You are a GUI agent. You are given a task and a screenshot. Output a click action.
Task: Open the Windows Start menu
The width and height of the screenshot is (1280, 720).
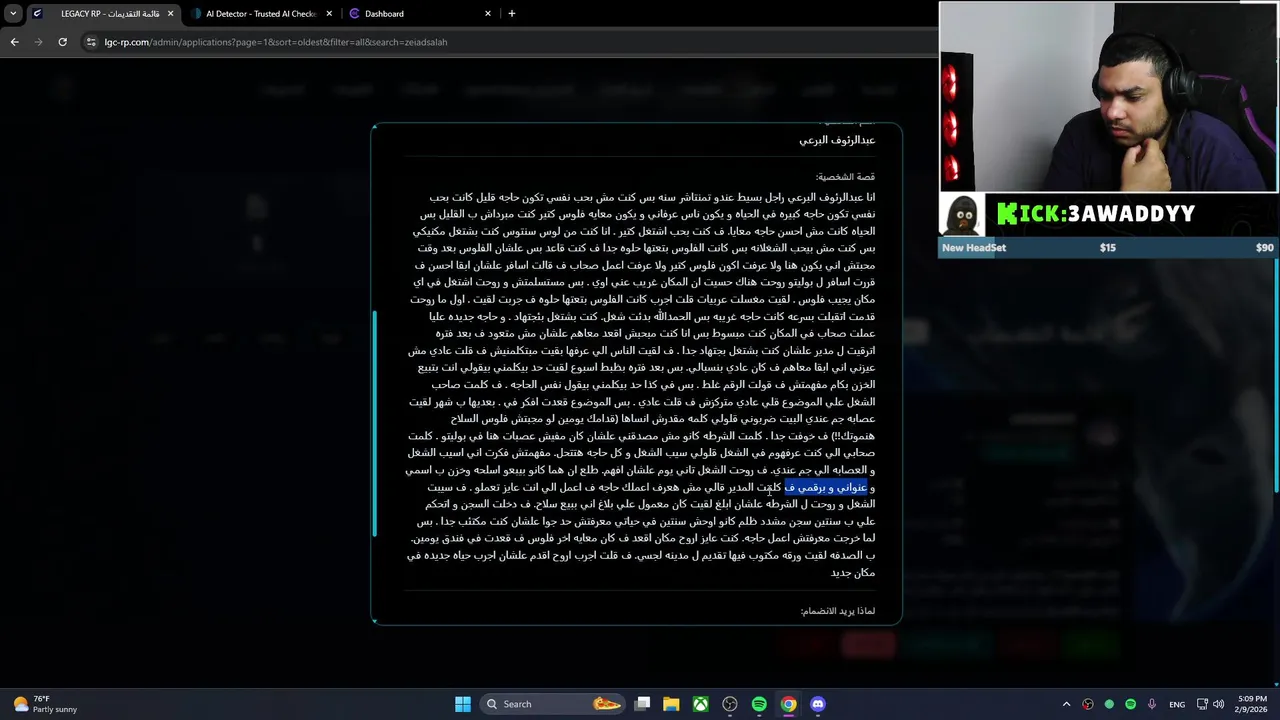pos(463,704)
